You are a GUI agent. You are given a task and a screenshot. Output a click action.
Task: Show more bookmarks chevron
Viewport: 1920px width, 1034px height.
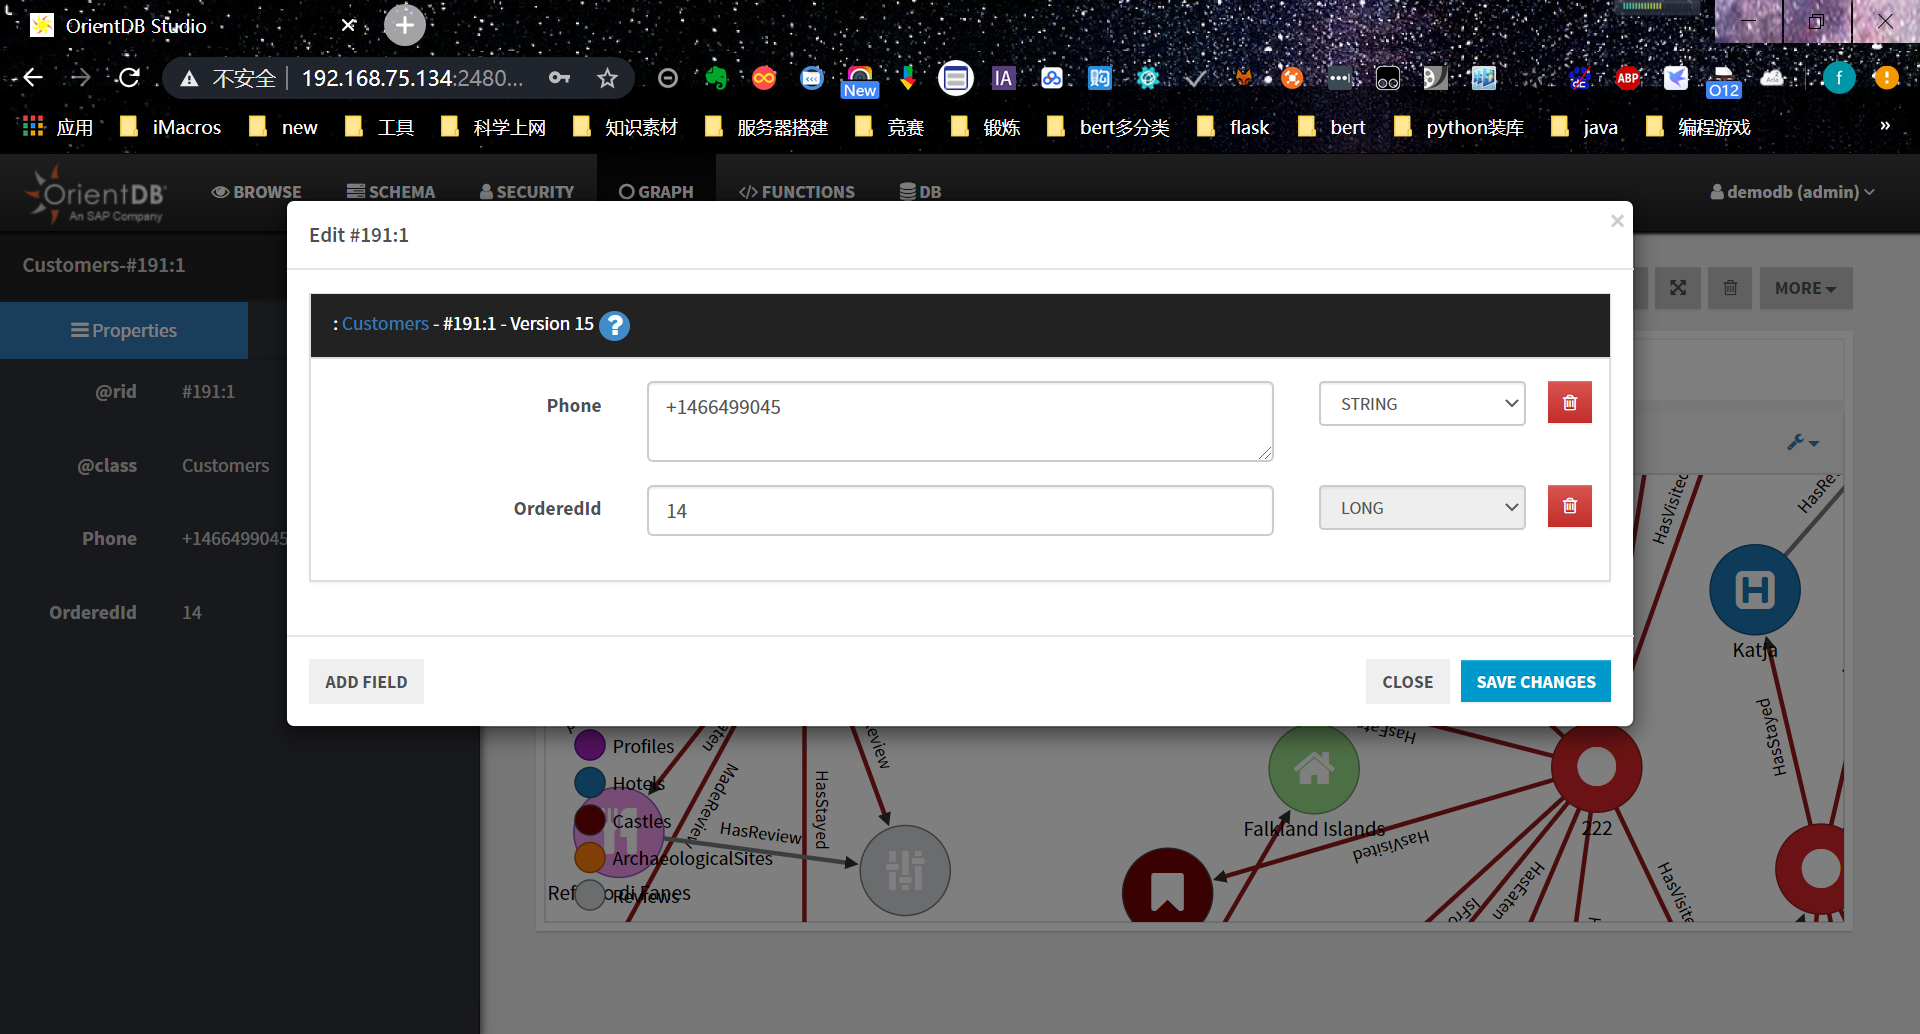pyautogui.click(x=1885, y=126)
